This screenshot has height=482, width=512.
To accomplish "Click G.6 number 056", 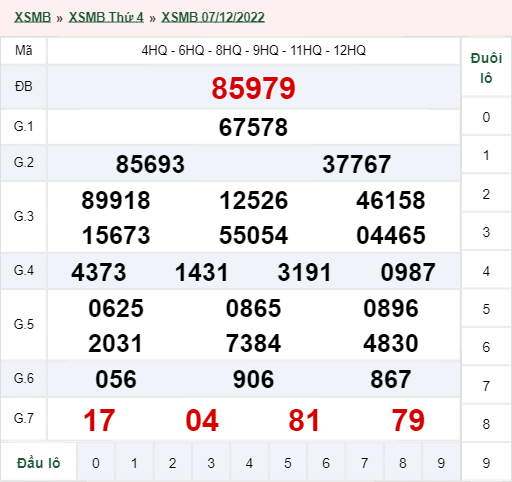I will point(116,379).
